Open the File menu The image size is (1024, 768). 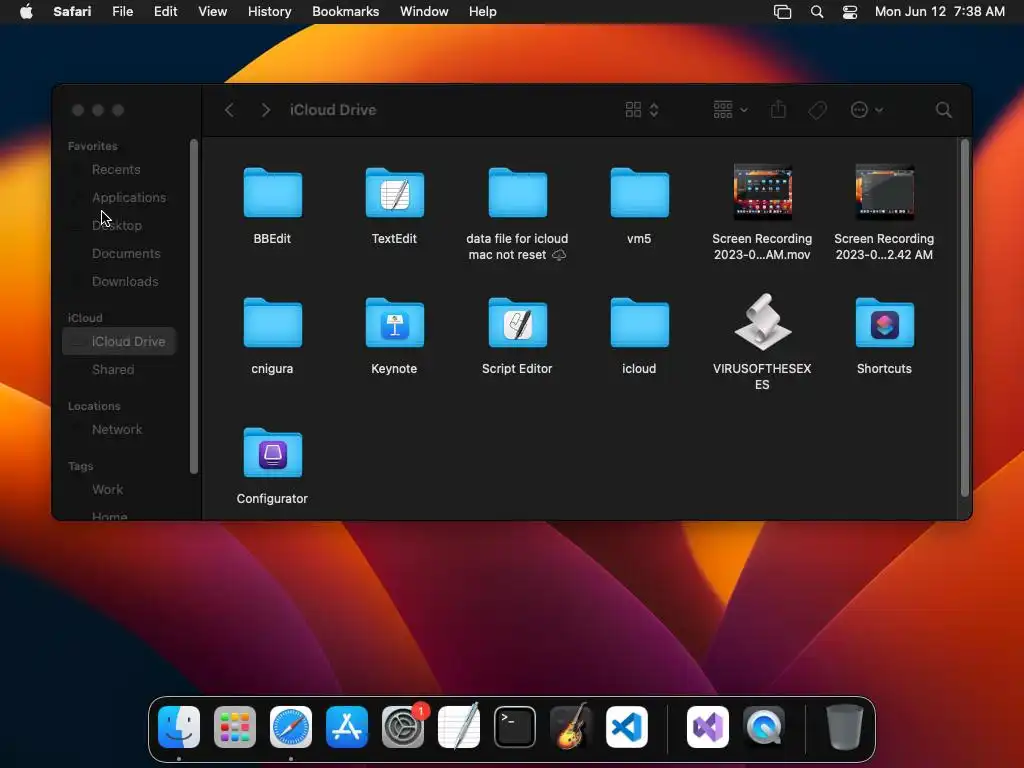[122, 12]
